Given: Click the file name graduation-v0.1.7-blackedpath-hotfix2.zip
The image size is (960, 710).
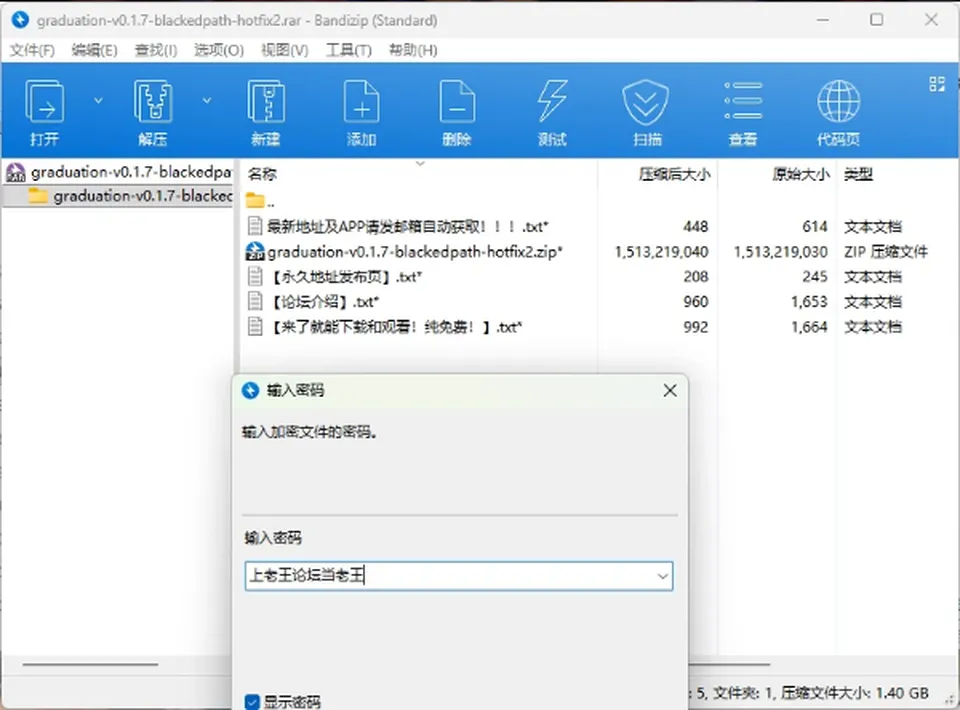Looking at the screenshot, I should 414,252.
